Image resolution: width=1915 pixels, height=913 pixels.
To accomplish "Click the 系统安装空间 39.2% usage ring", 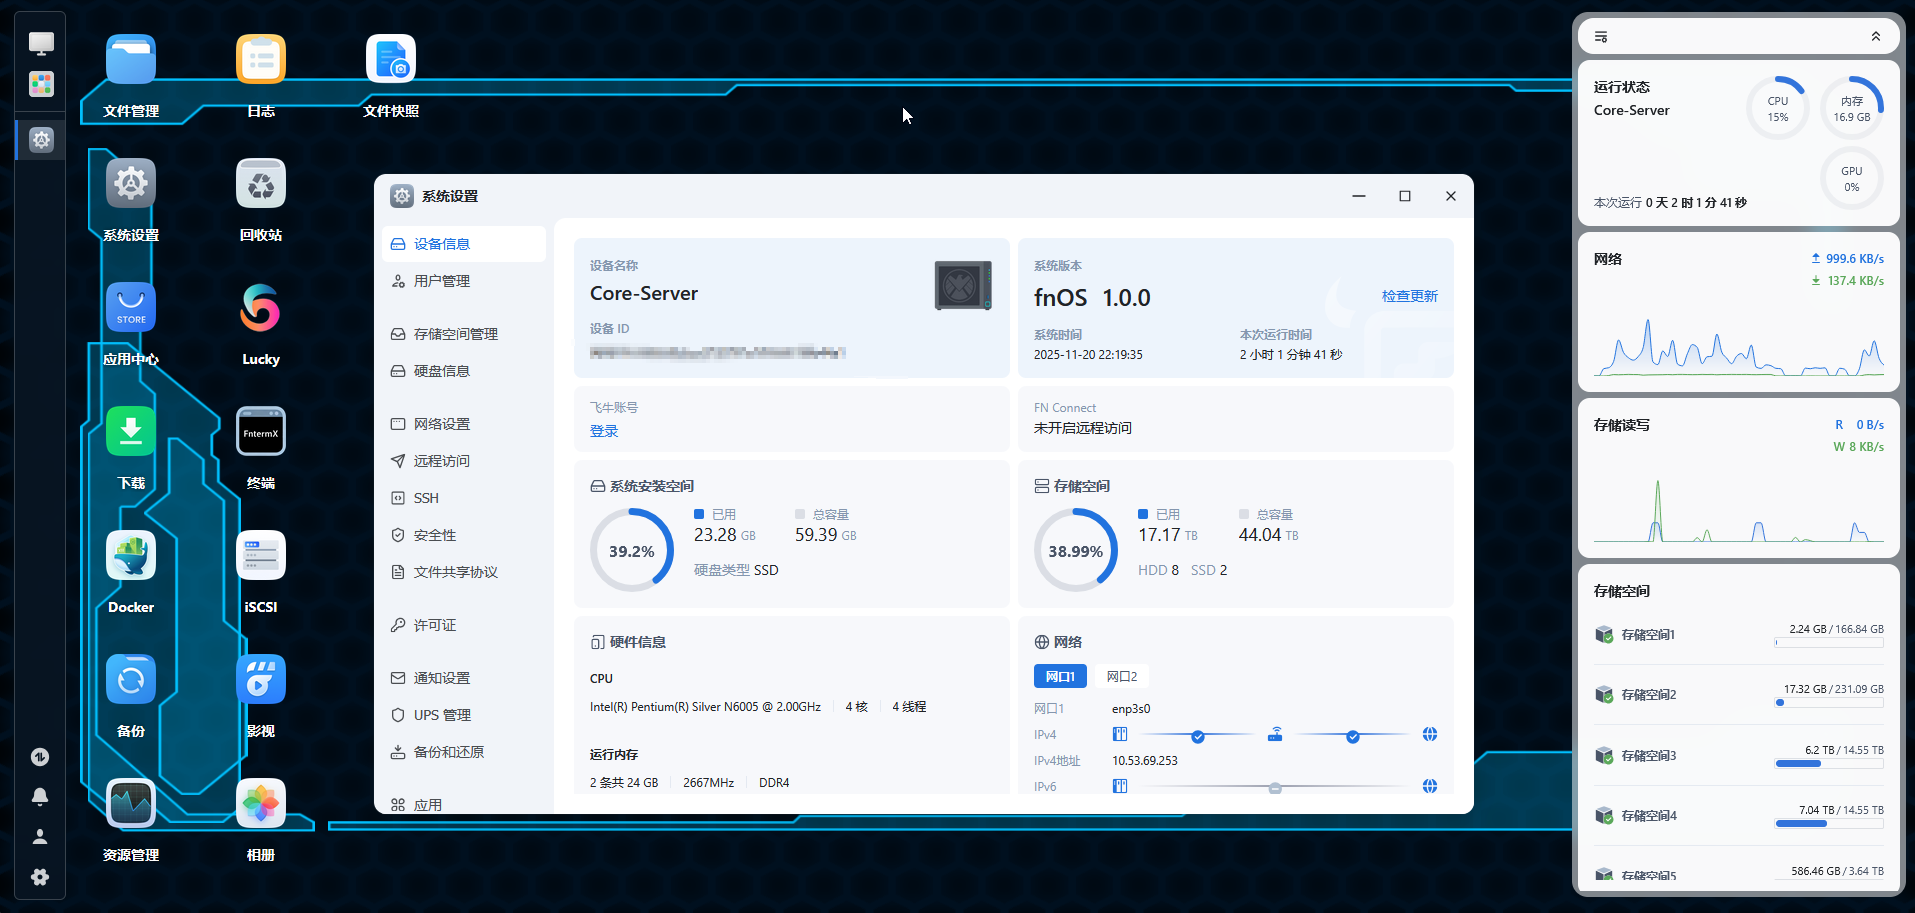I will (632, 550).
